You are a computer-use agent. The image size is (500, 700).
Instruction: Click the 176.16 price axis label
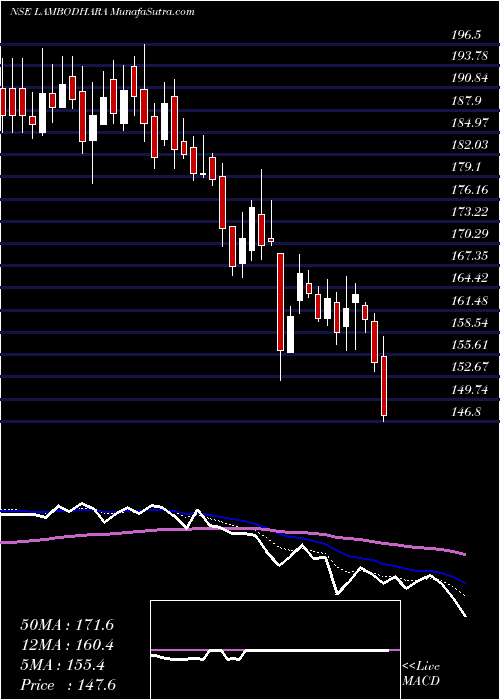470,190
